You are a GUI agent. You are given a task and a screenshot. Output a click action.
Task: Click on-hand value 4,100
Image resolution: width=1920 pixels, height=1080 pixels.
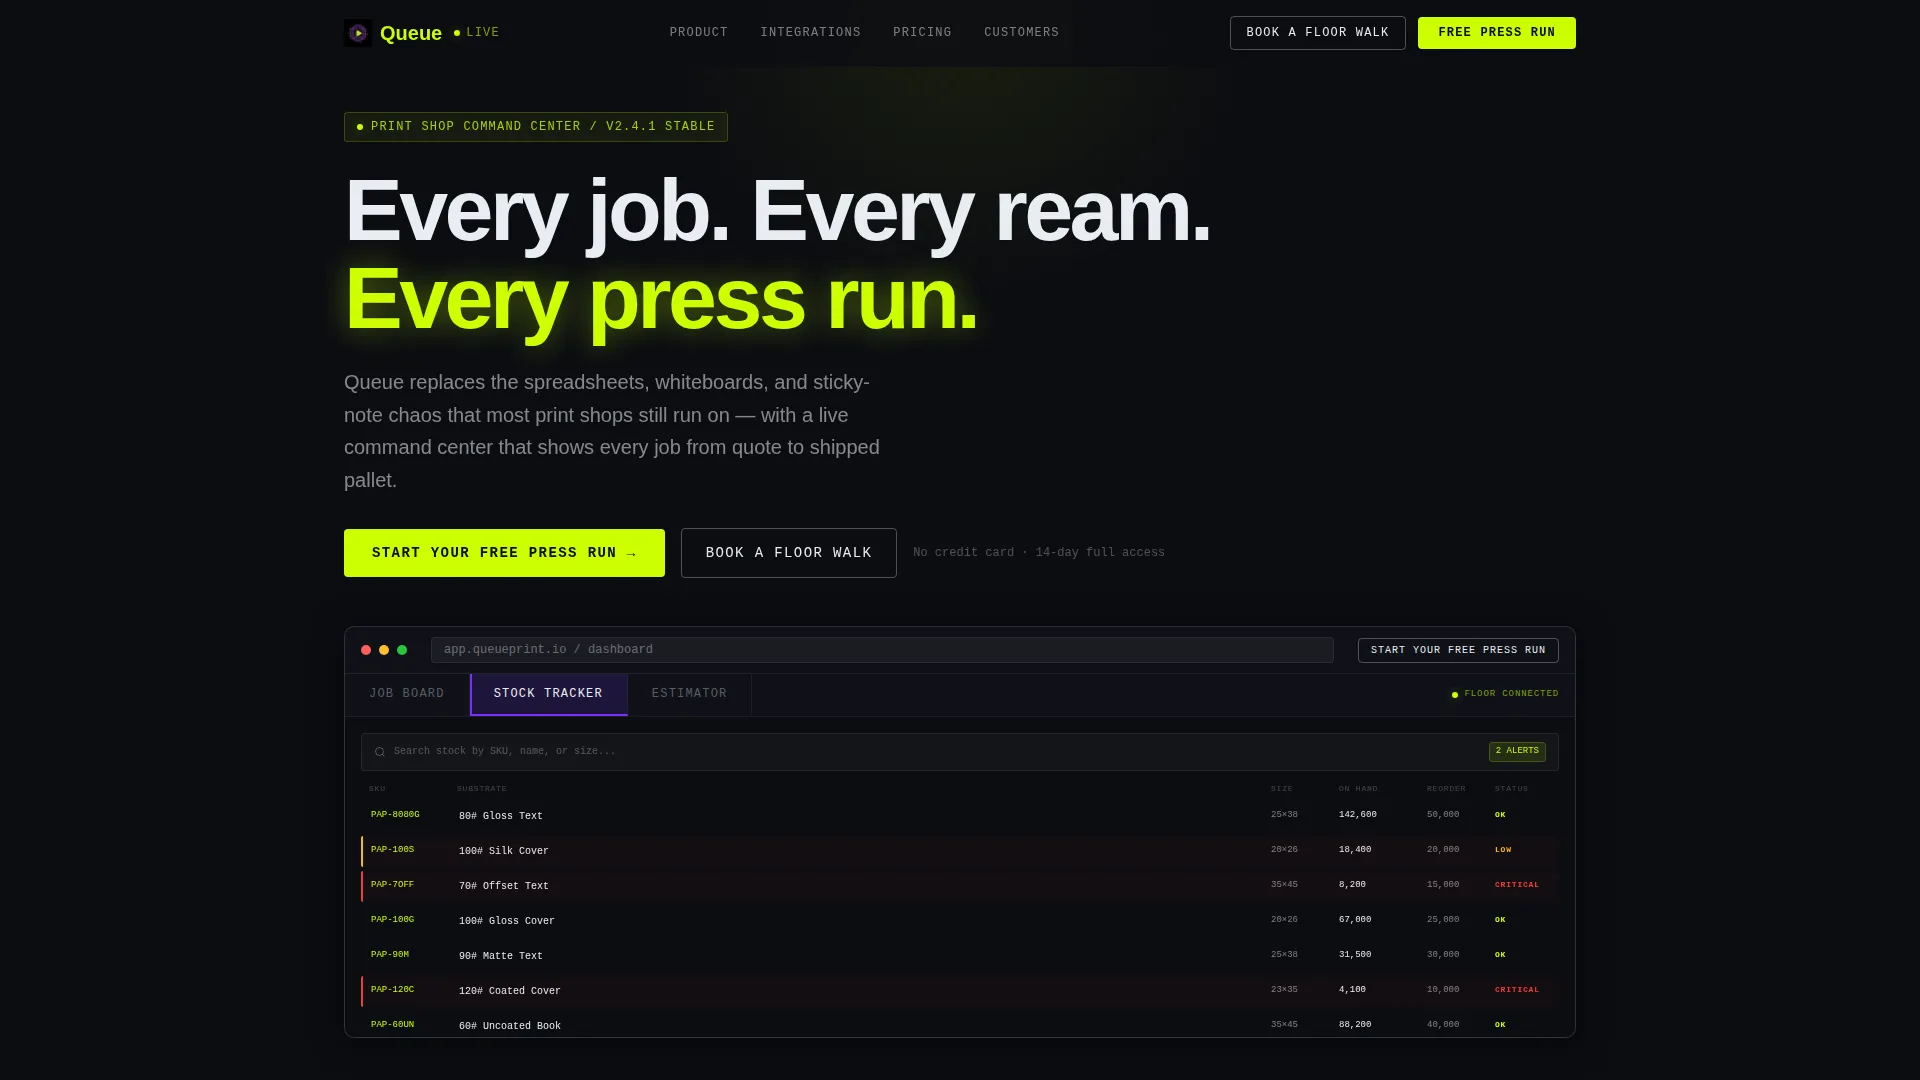pos(1352,990)
